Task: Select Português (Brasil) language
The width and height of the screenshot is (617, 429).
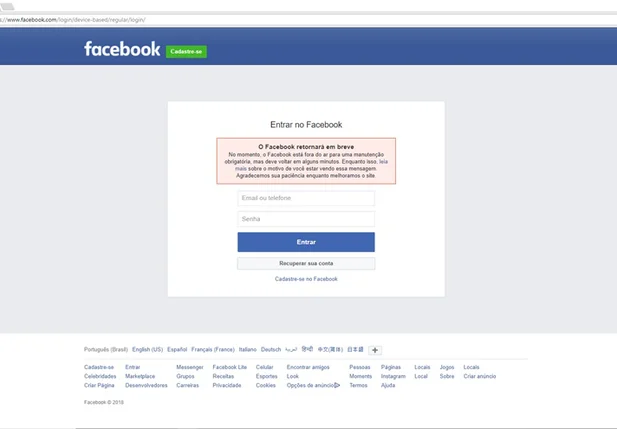Action: click(x=106, y=349)
